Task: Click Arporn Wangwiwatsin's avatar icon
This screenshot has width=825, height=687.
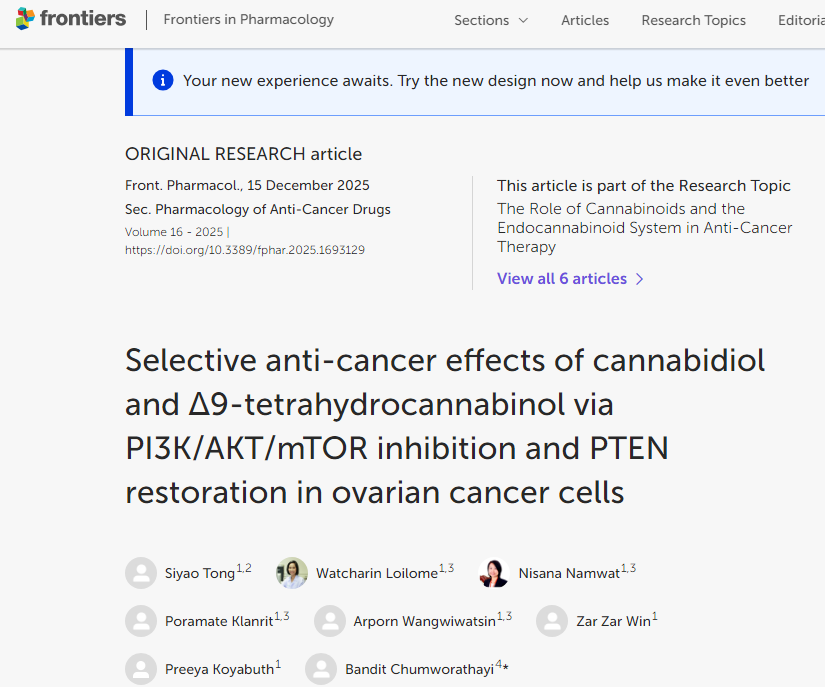Action: click(x=330, y=621)
